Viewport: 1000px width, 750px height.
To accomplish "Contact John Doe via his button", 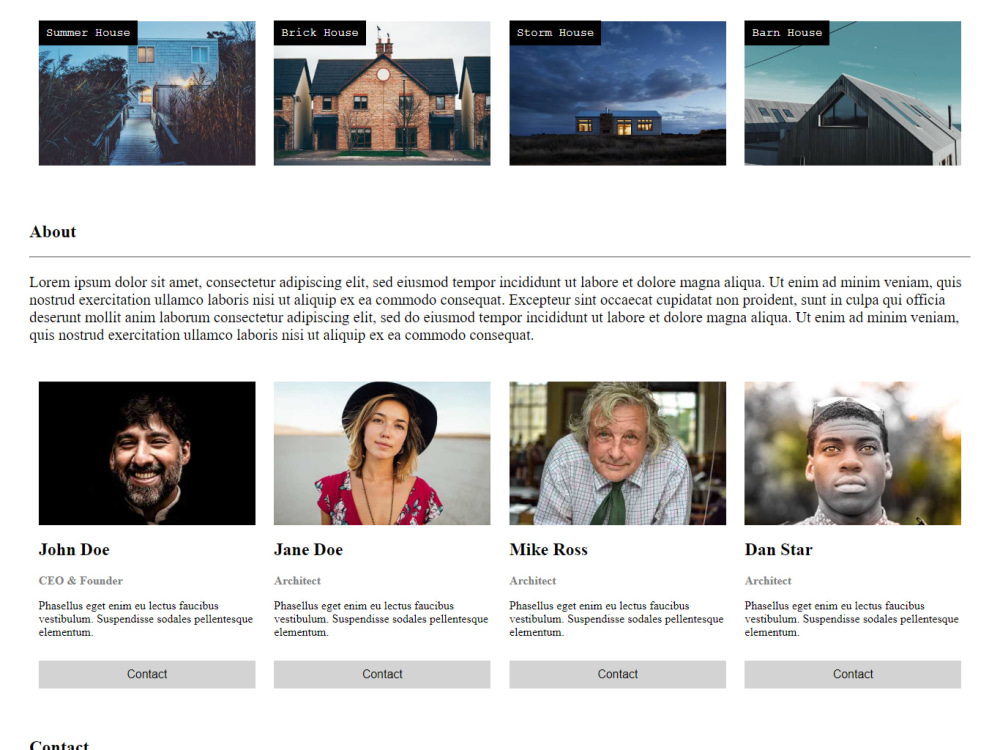I will point(147,674).
